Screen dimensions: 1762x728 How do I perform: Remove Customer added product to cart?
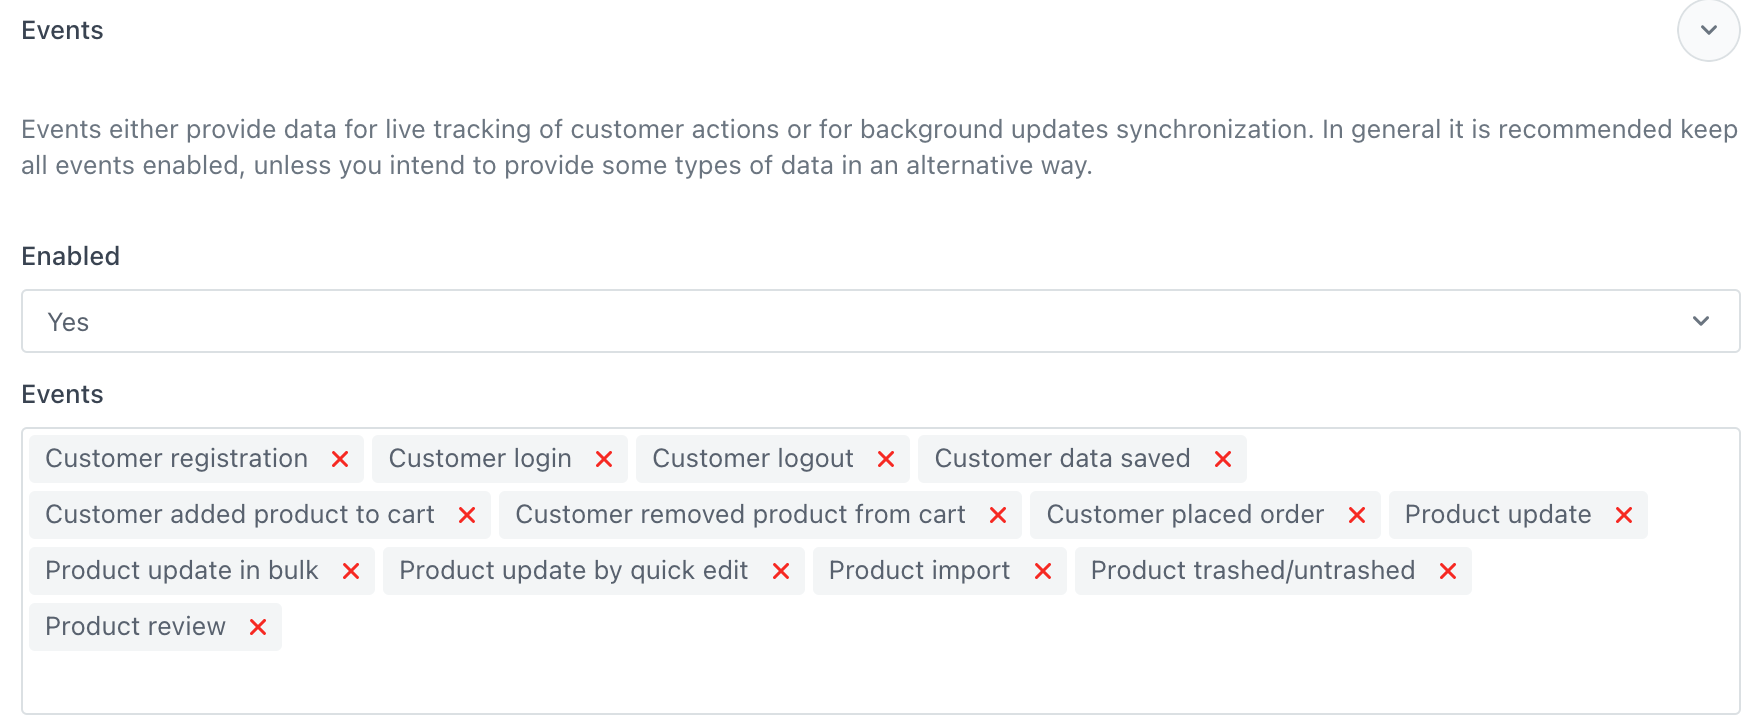[467, 515]
